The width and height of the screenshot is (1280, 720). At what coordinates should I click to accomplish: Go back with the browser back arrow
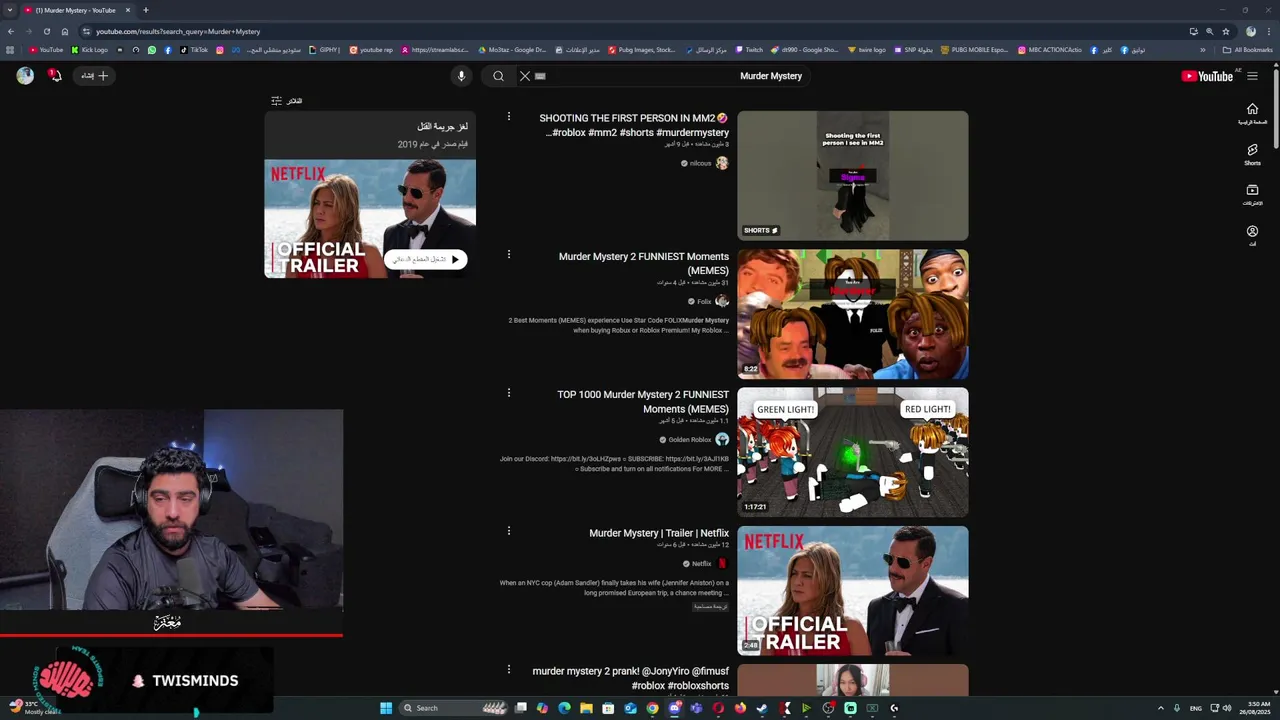pyautogui.click(x=11, y=31)
